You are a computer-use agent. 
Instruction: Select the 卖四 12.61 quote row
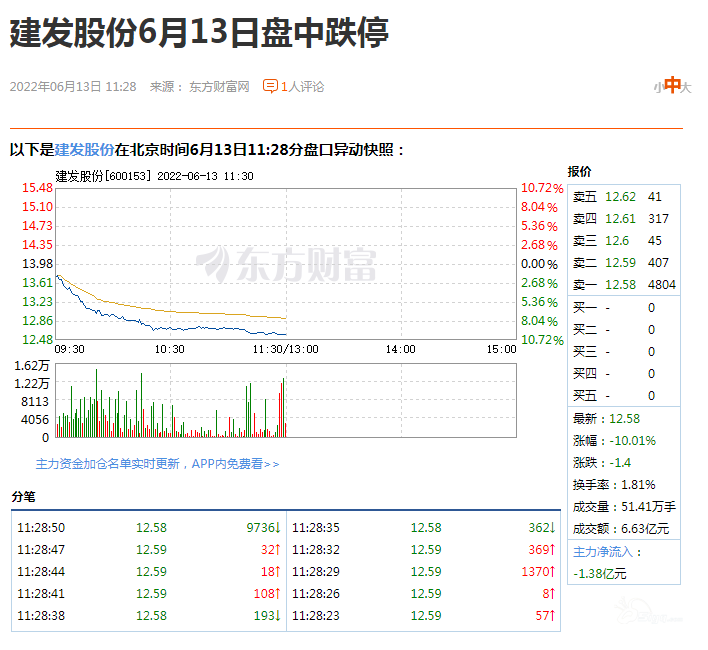click(624, 218)
